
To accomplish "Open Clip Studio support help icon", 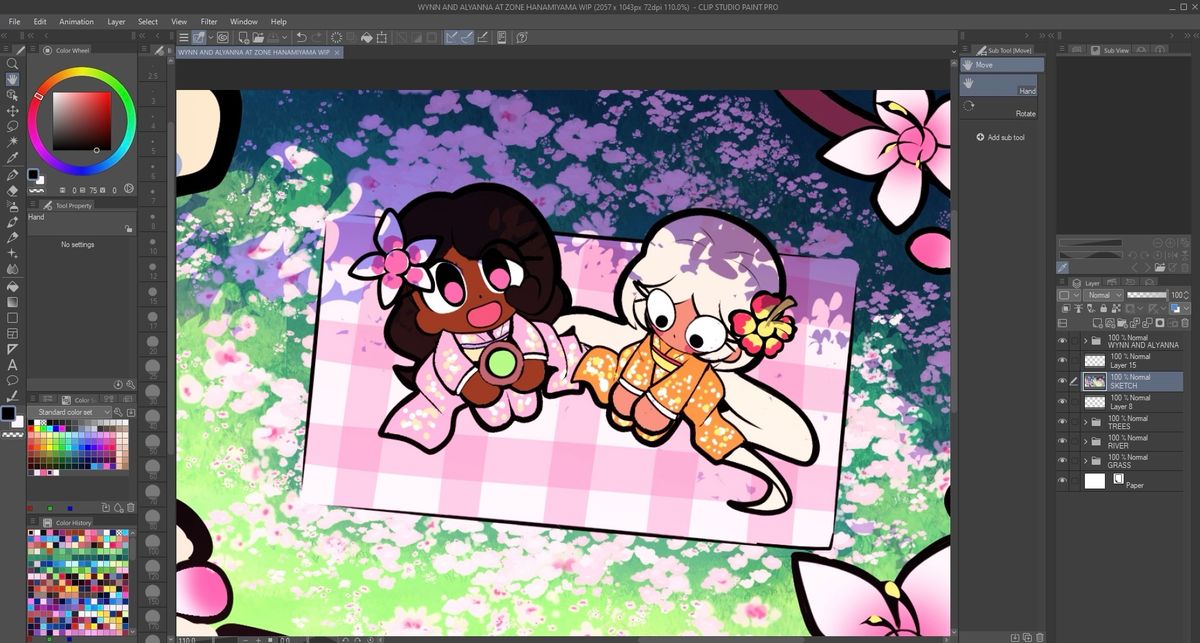I will (523, 38).
